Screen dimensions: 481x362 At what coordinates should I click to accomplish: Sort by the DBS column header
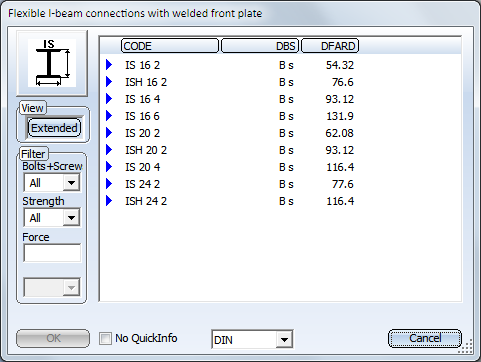click(260, 46)
